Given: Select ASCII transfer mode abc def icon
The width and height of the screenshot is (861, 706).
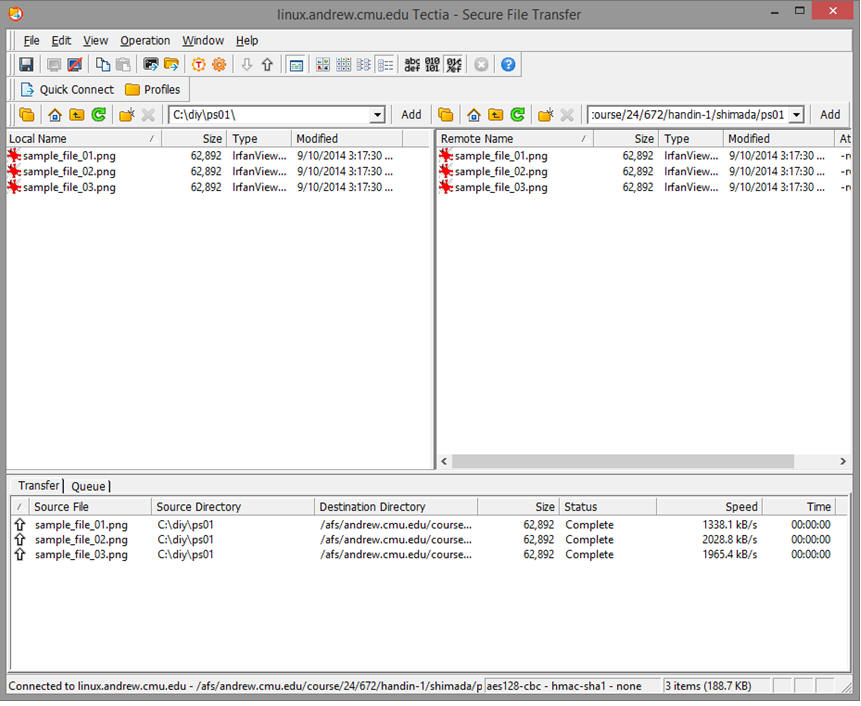Looking at the screenshot, I should tap(412, 65).
